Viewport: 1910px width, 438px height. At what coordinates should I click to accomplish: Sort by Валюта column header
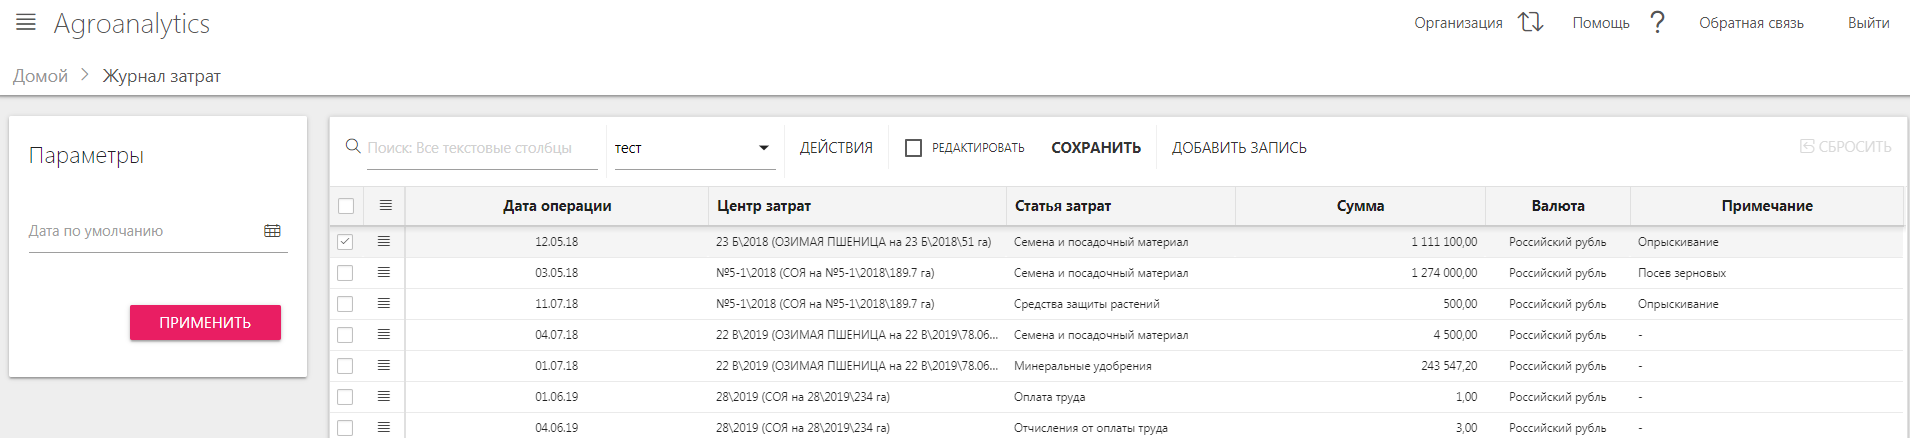(1558, 206)
